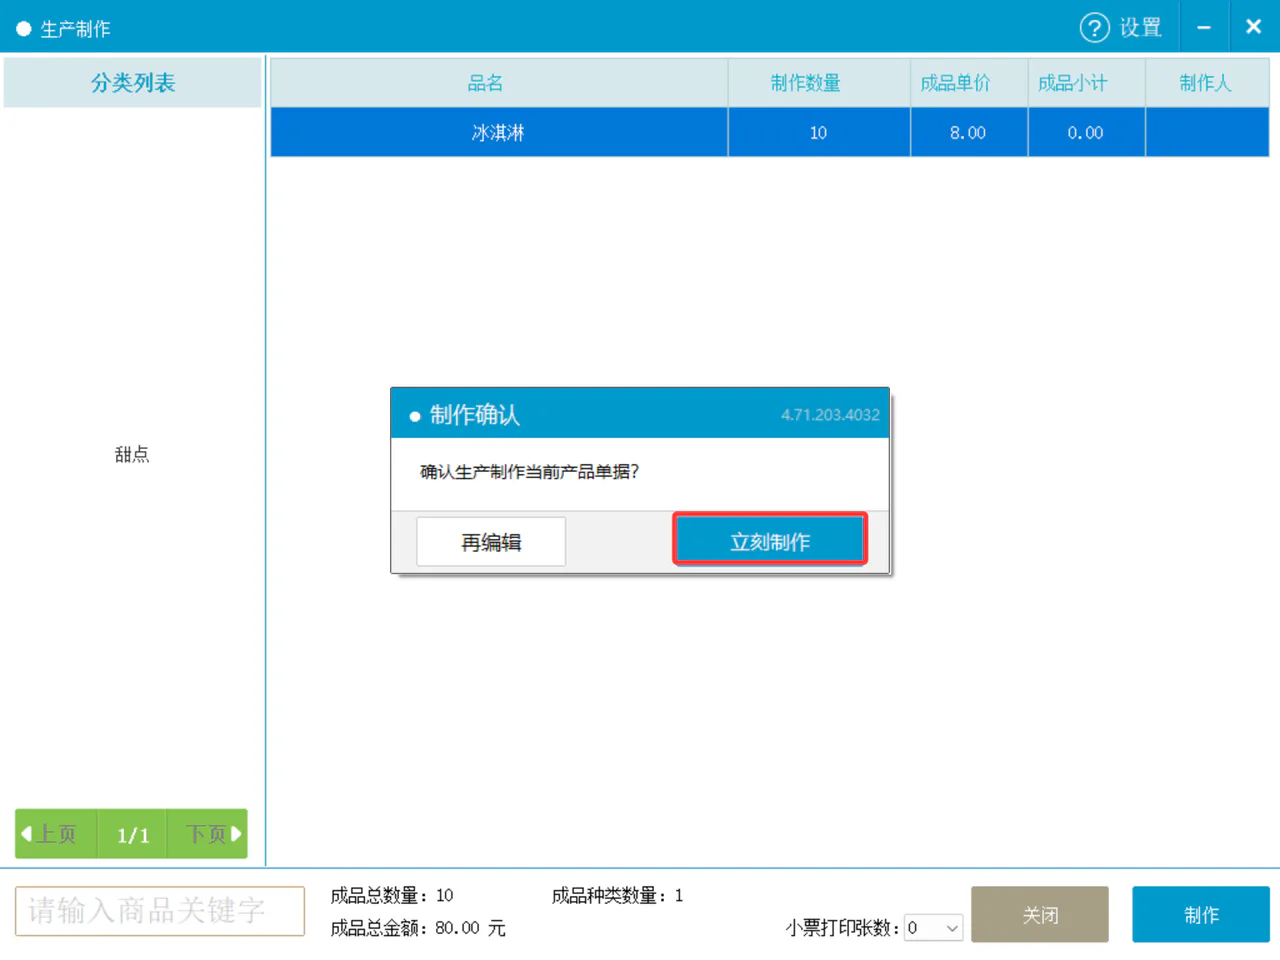Click 立刻制作 to confirm production

coord(769,541)
